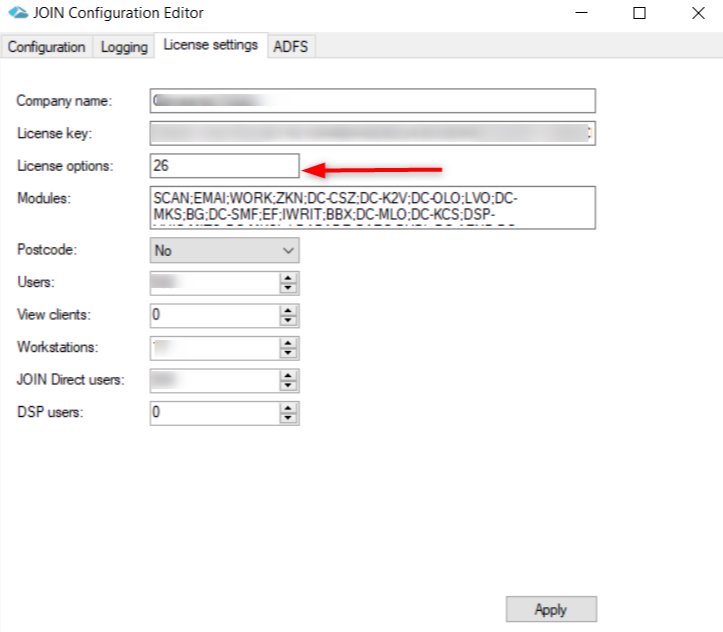The image size is (723, 632).
Task: Decrease JOIN Direct users with down arrow
Action: (288, 385)
